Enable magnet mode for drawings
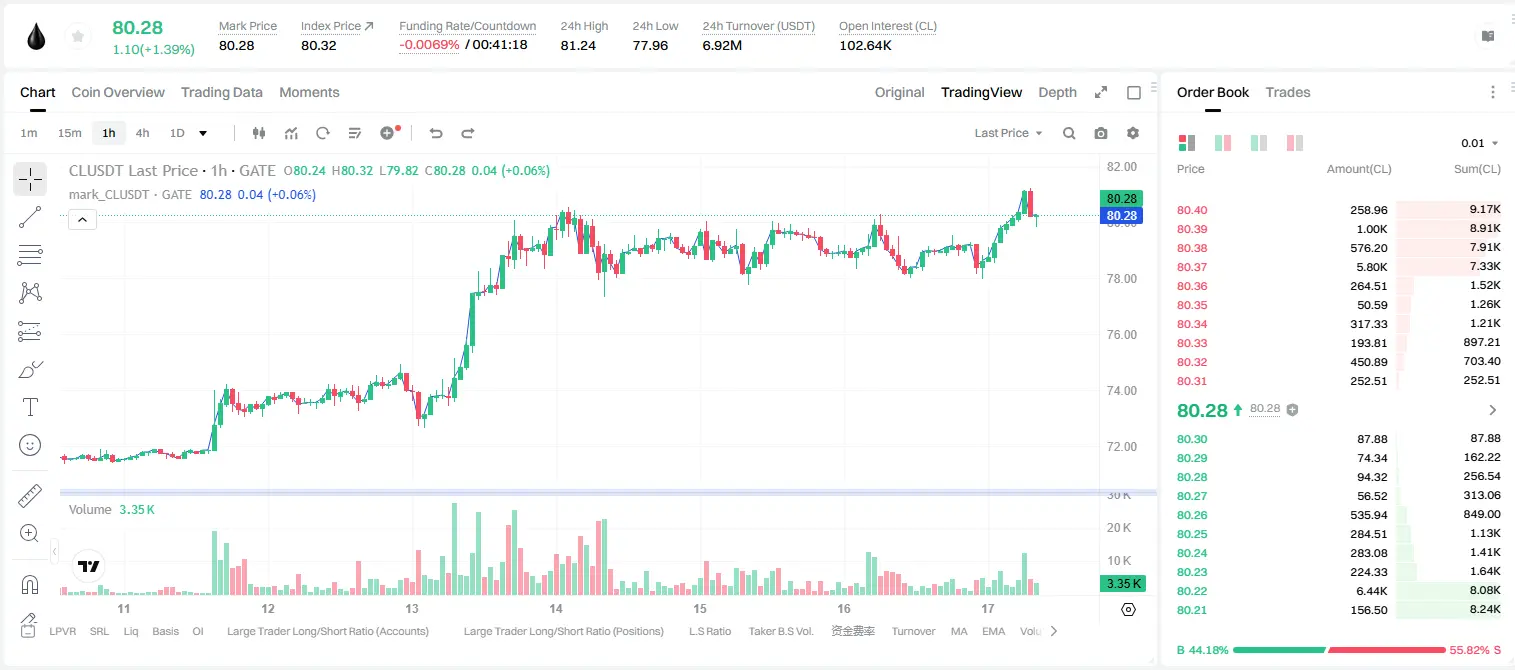This screenshot has width=1515, height=670. (30, 584)
